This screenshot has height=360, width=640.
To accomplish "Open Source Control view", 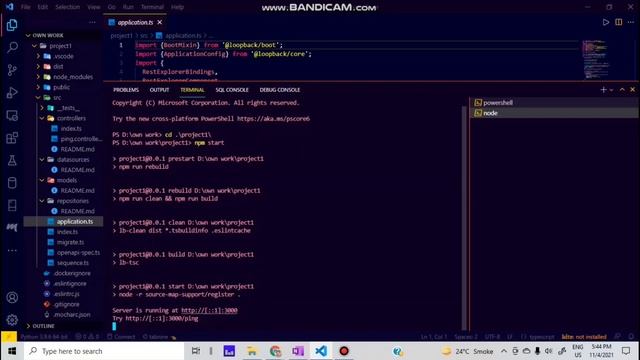I will tap(12, 70).
